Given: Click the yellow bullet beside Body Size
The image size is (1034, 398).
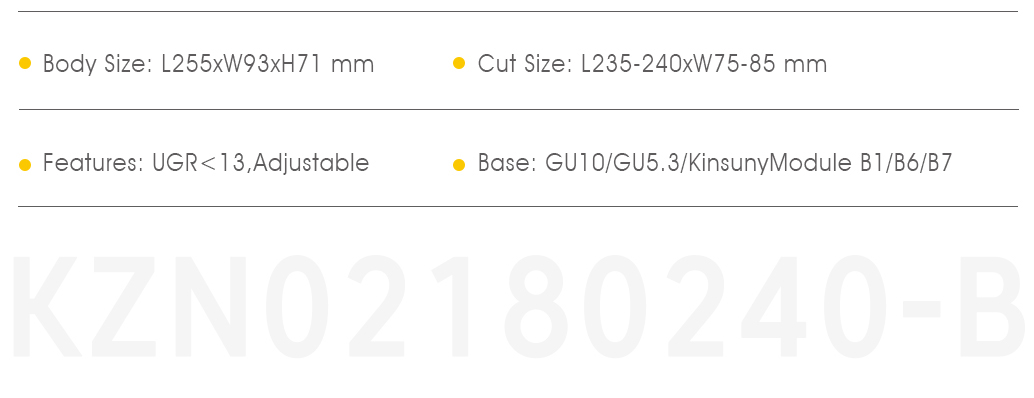Looking at the screenshot, I should click(25, 64).
